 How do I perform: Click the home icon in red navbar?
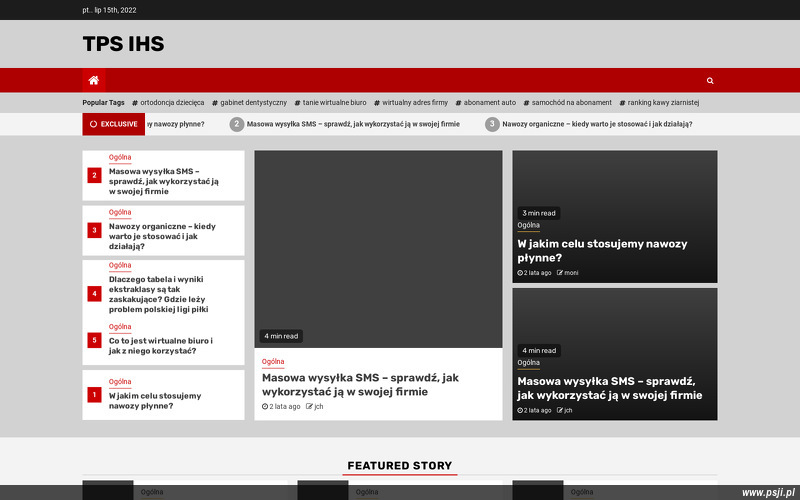[93, 80]
